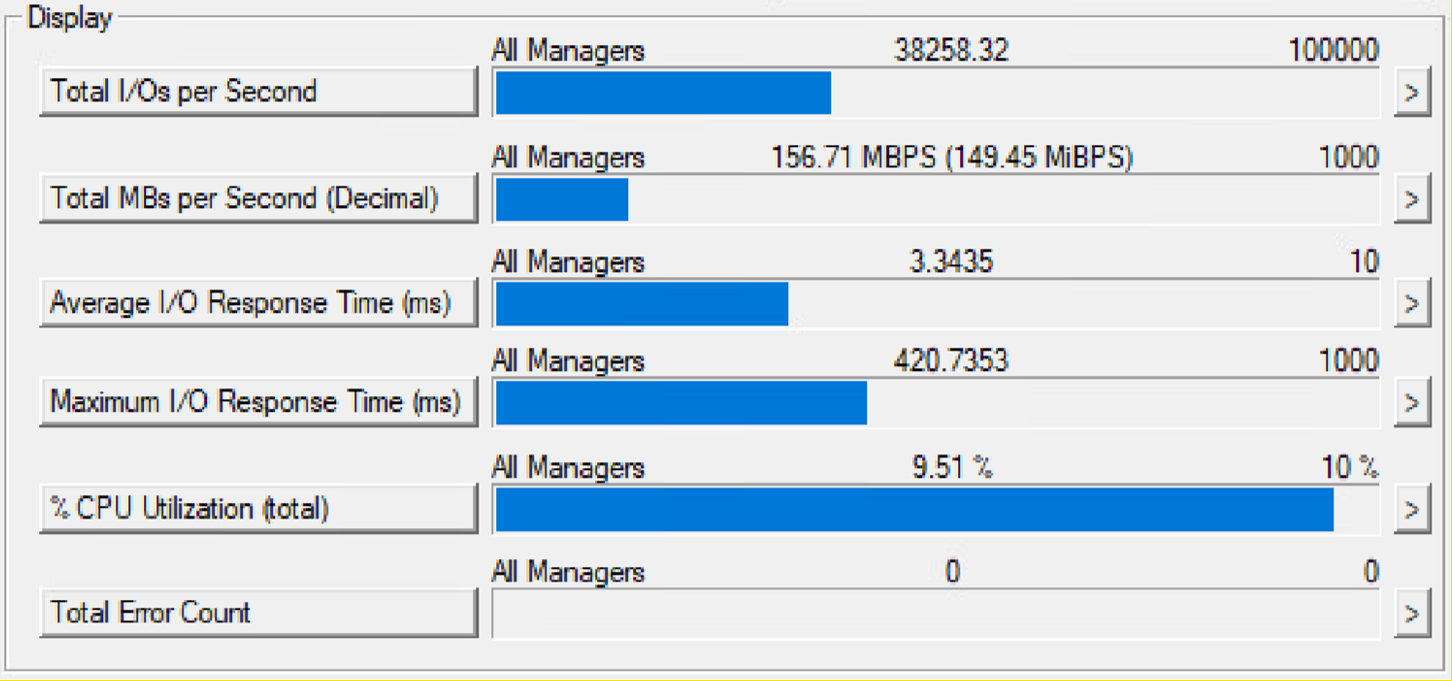Select the Average I/O Response Time button
This screenshot has width=1452, height=681.
[x=259, y=303]
